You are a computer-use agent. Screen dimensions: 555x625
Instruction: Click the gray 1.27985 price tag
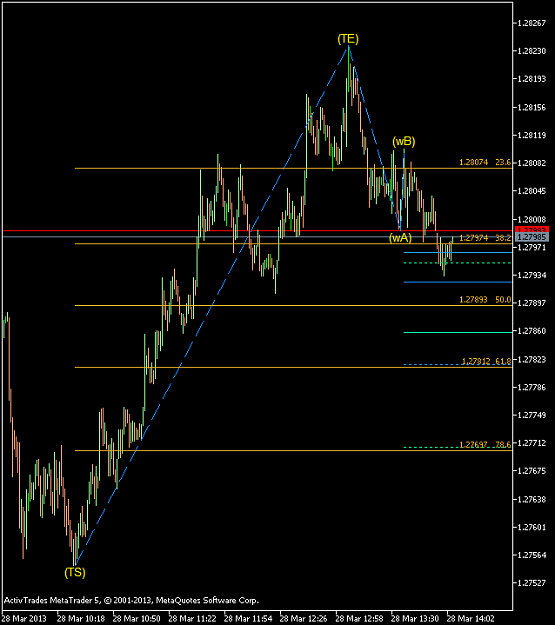[532, 237]
